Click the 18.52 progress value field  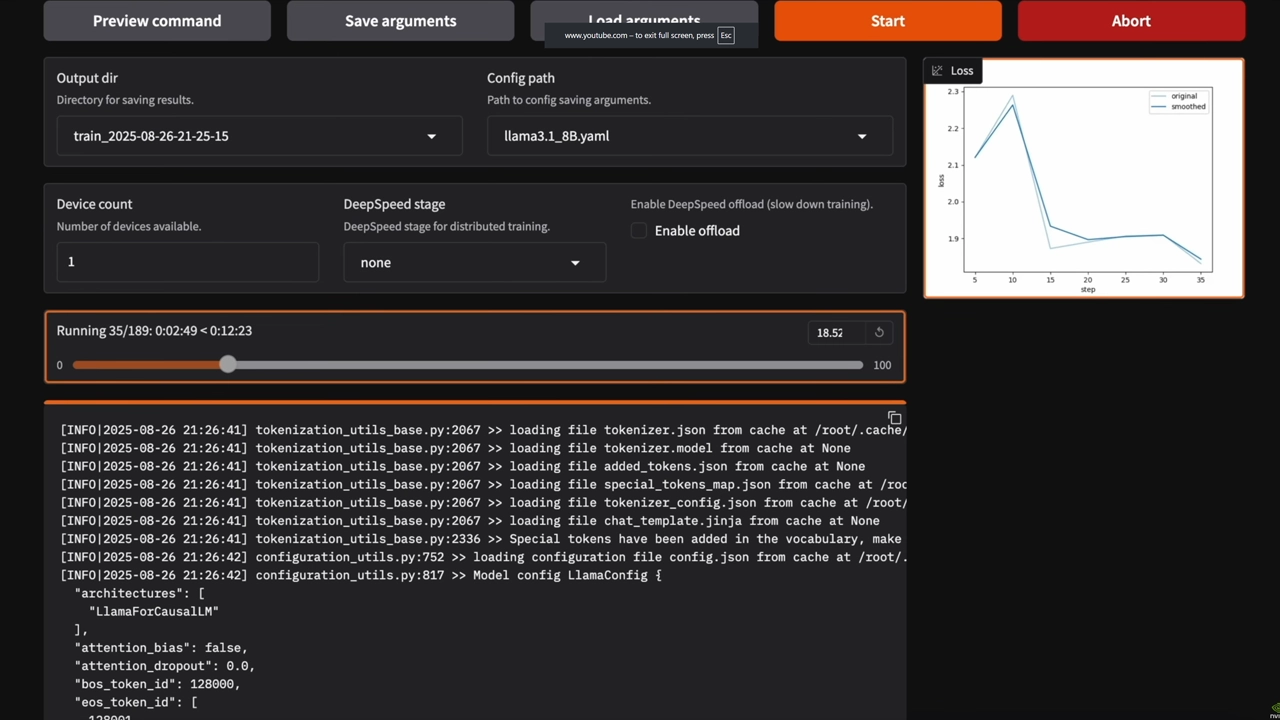tap(835, 332)
